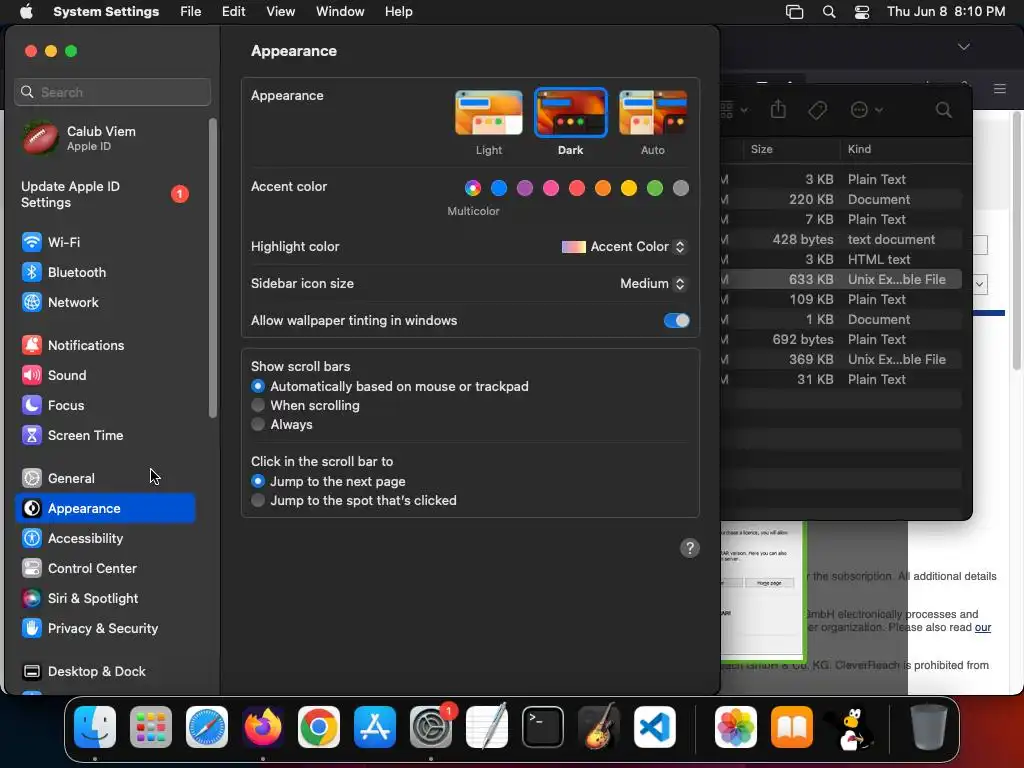This screenshot has width=1024, height=768.
Task: Click the Search field in sidebar
Action: coord(112,92)
